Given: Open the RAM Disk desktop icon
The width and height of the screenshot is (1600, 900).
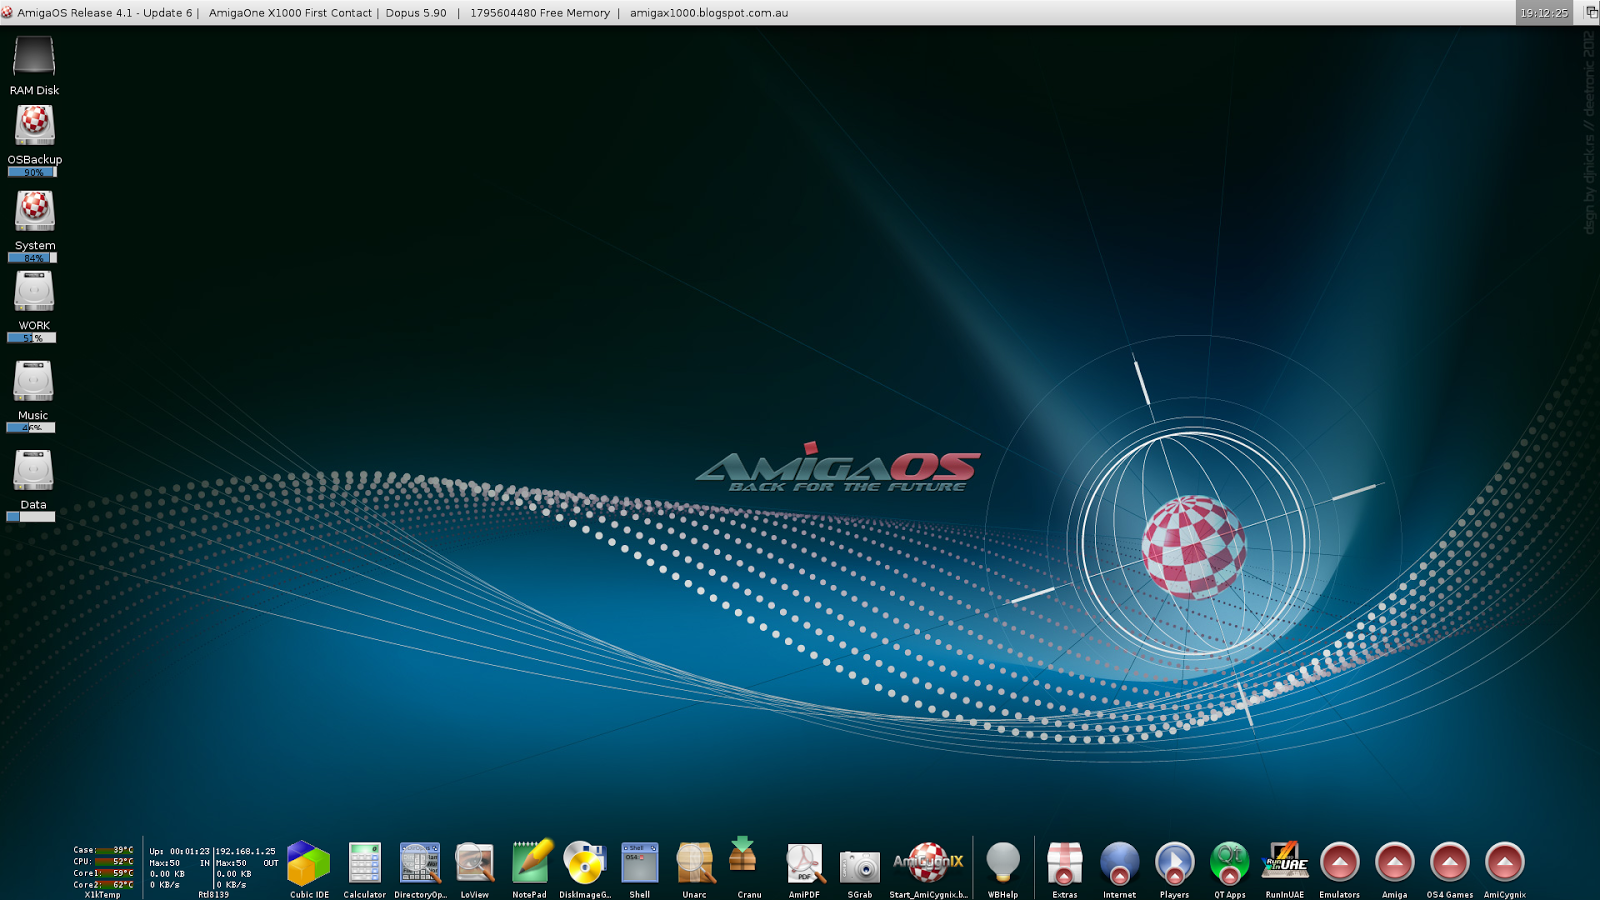Looking at the screenshot, I should (x=34, y=57).
